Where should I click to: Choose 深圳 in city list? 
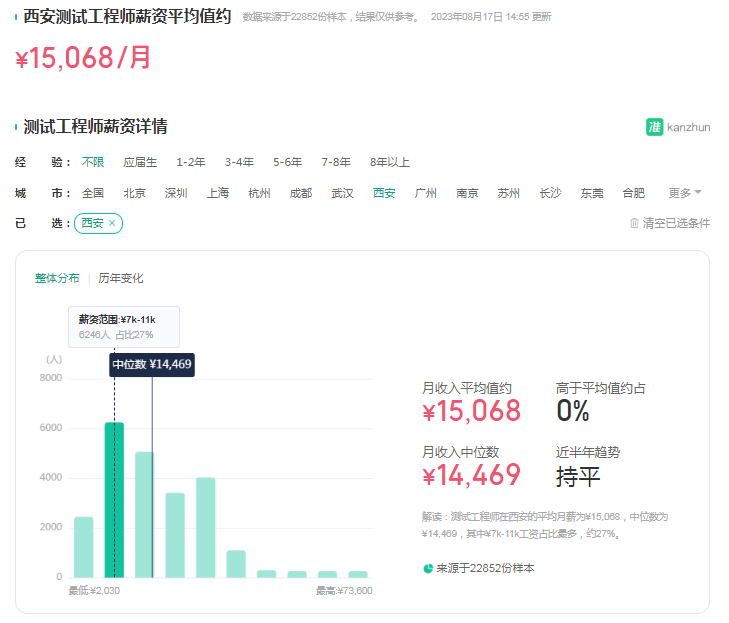coord(176,192)
